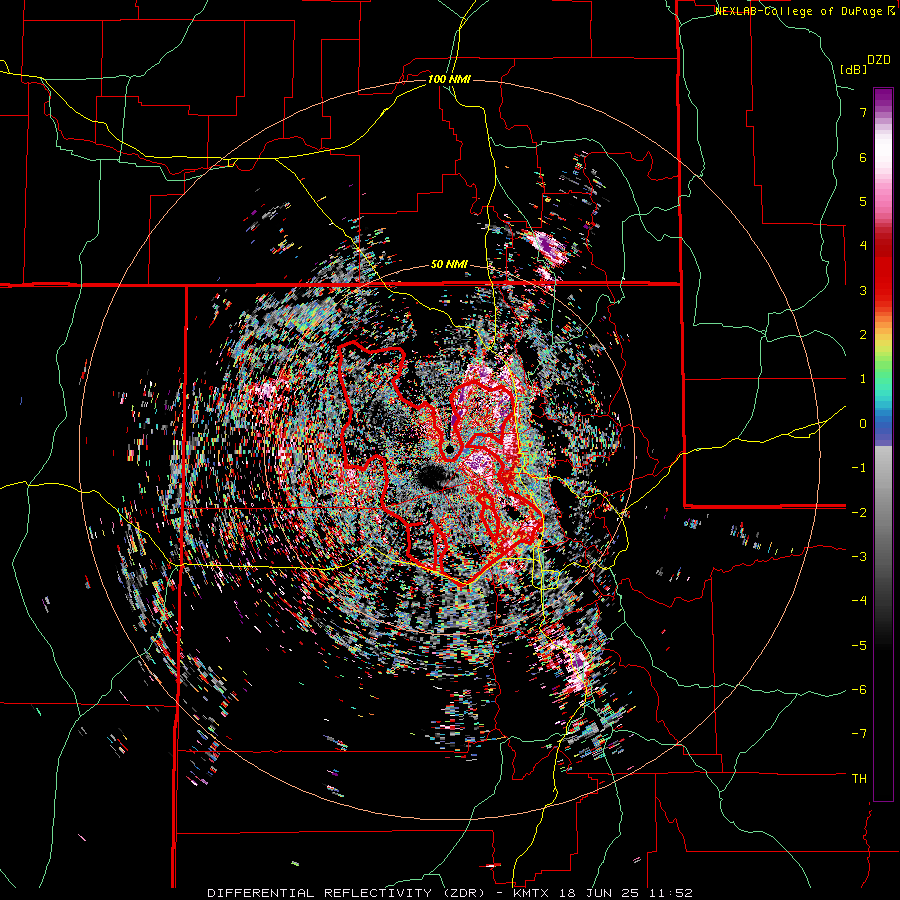Click the 50 NMI range ring label
The height and width of the screenshot is (900, 900).
tap(449, 265)
